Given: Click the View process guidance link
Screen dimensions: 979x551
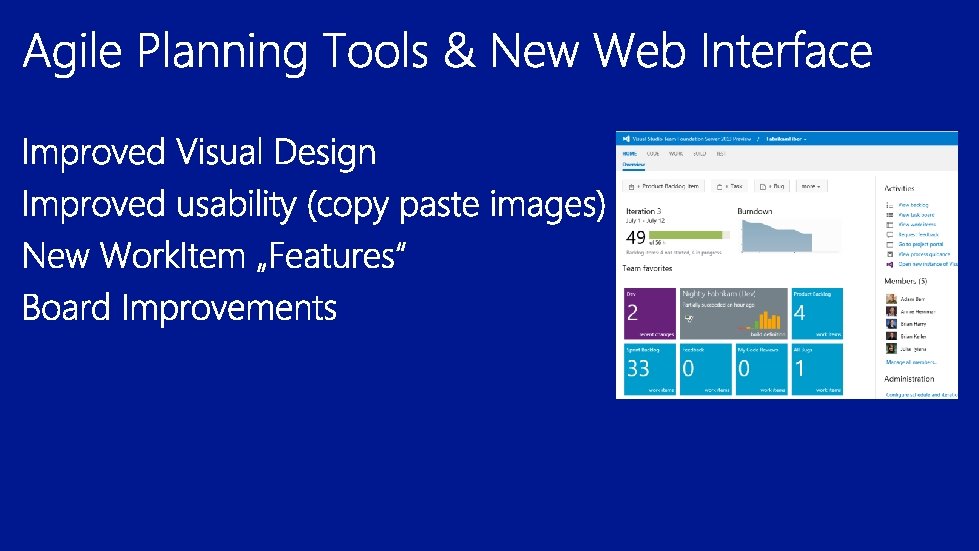Looking at the screenshot, I should point(924,255).
